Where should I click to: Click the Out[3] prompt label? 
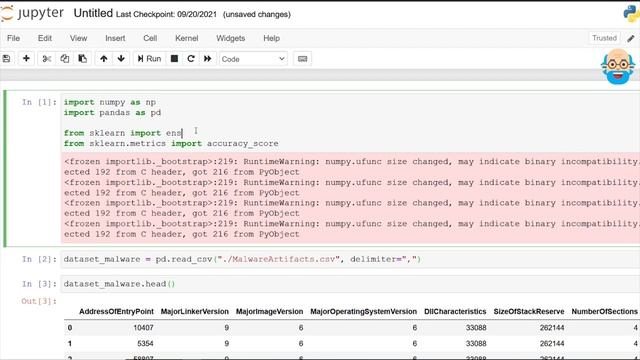point(39,301)
